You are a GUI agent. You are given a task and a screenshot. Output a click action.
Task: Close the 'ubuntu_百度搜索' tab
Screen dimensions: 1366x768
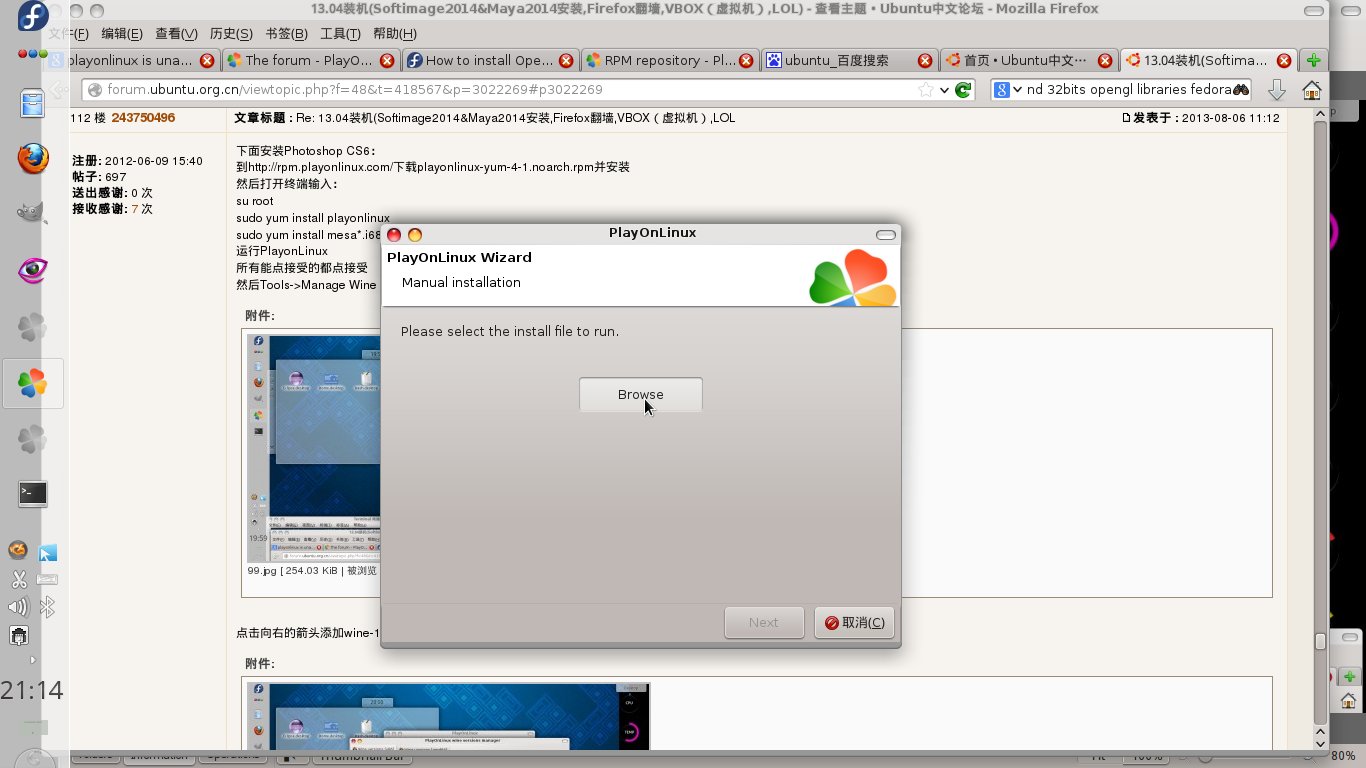click(x=926, y=60)
